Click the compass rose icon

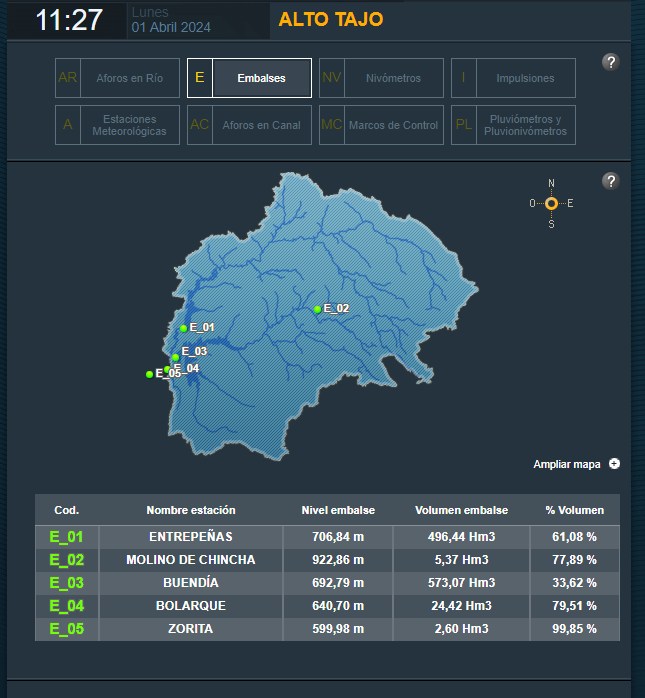[x=551, y=203]
